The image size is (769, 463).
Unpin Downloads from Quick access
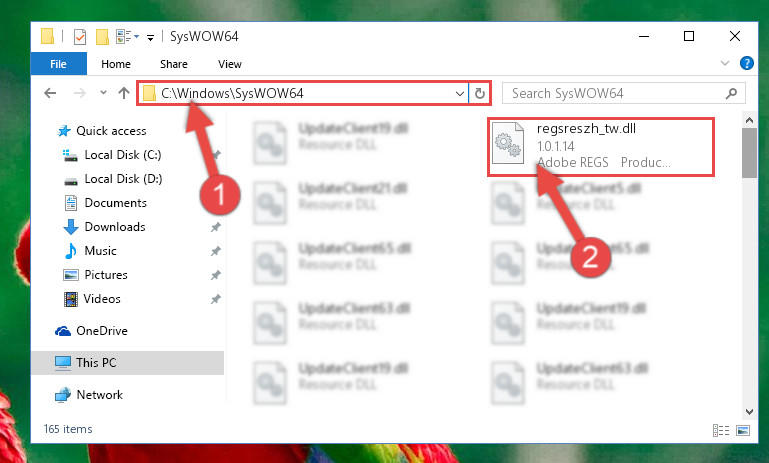tap(215, 227)
